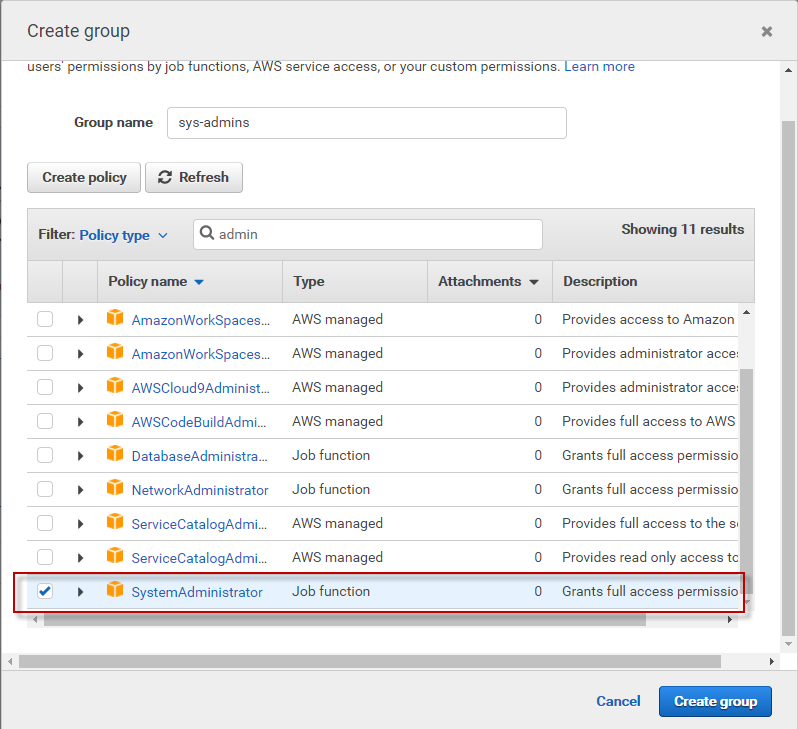
Task: Expand details for the SystemAdministrator row
Action: click(x=80, y=592)
